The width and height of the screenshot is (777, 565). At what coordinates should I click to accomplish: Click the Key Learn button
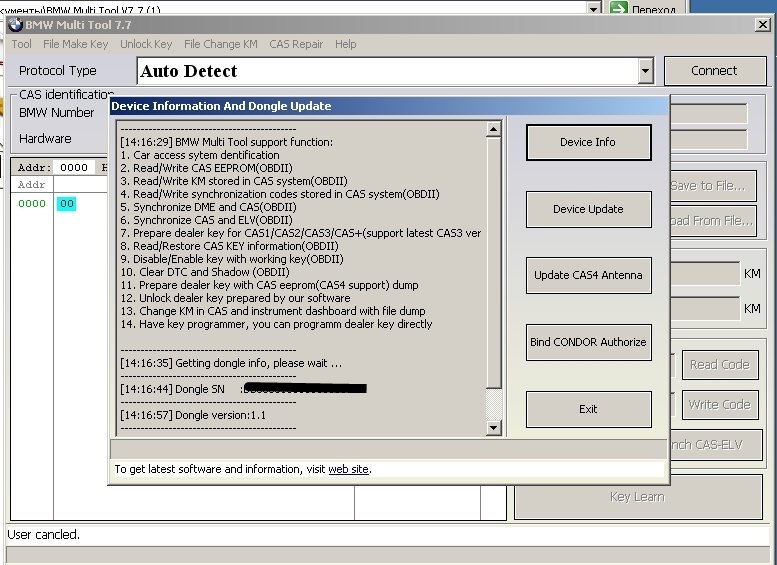pyautogui.click(x=638, y=497)
